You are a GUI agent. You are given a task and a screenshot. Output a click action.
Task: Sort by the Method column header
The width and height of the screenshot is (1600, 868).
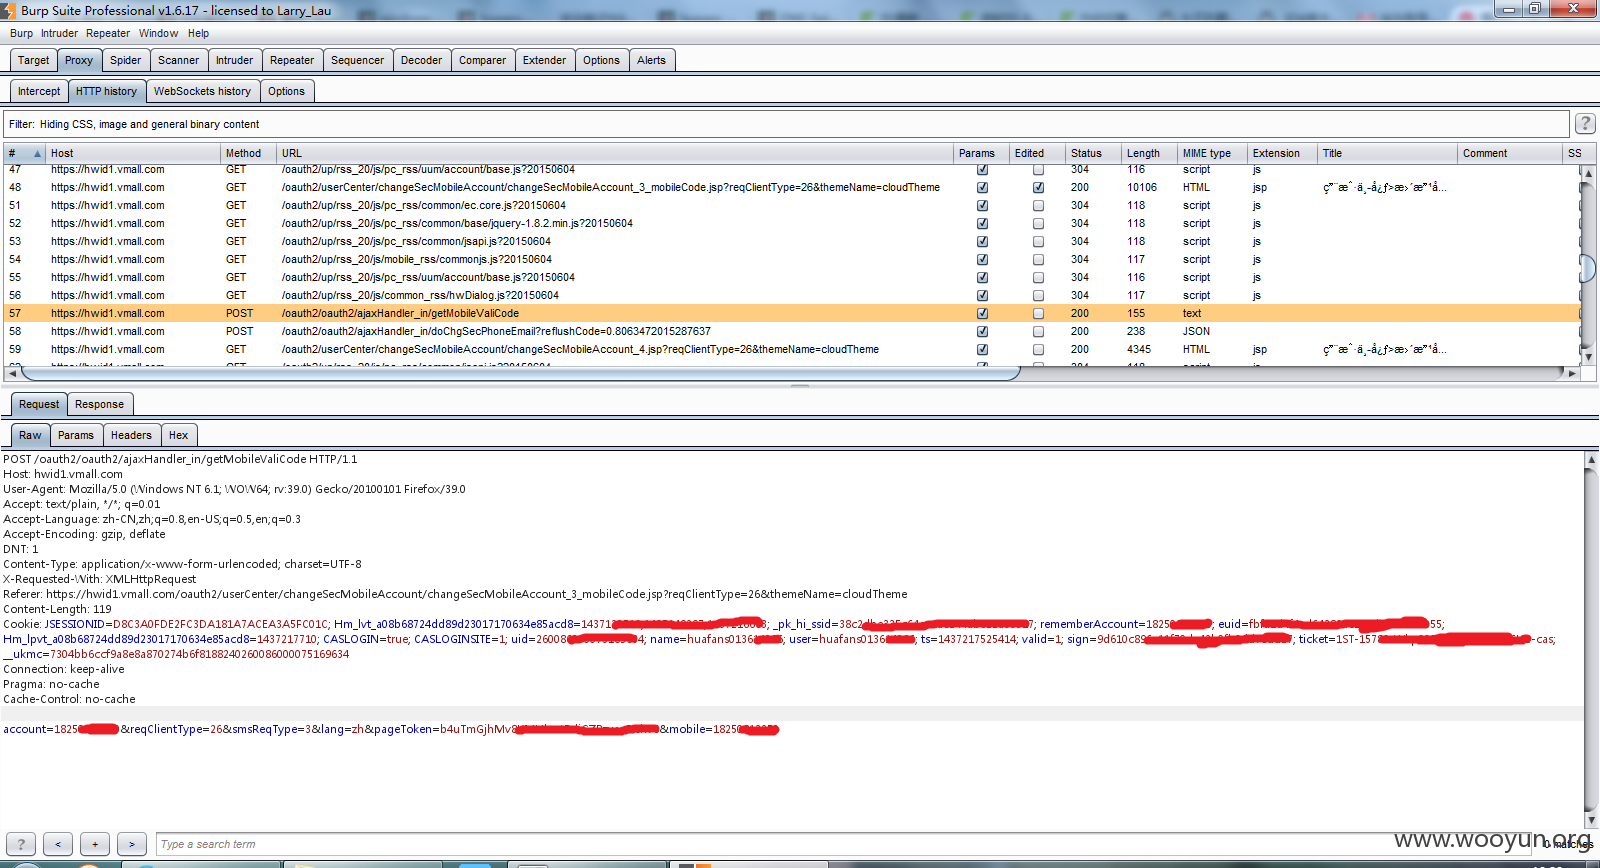pyautogui.click(x=248, y=153)
